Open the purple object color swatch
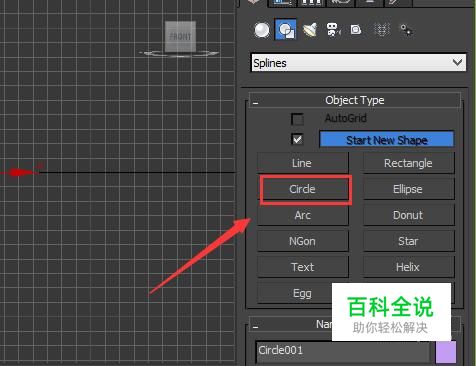This screenshot has height=366, width=476. [x=446, y=352]
